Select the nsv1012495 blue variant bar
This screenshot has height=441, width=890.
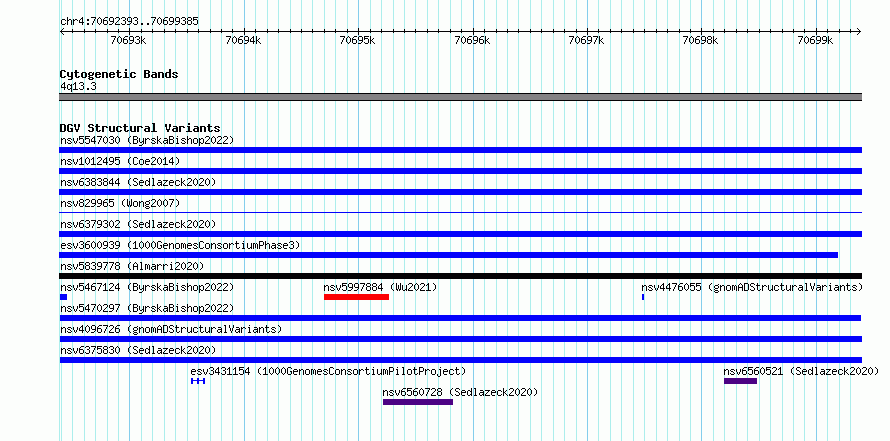click(x=460, y=171)
